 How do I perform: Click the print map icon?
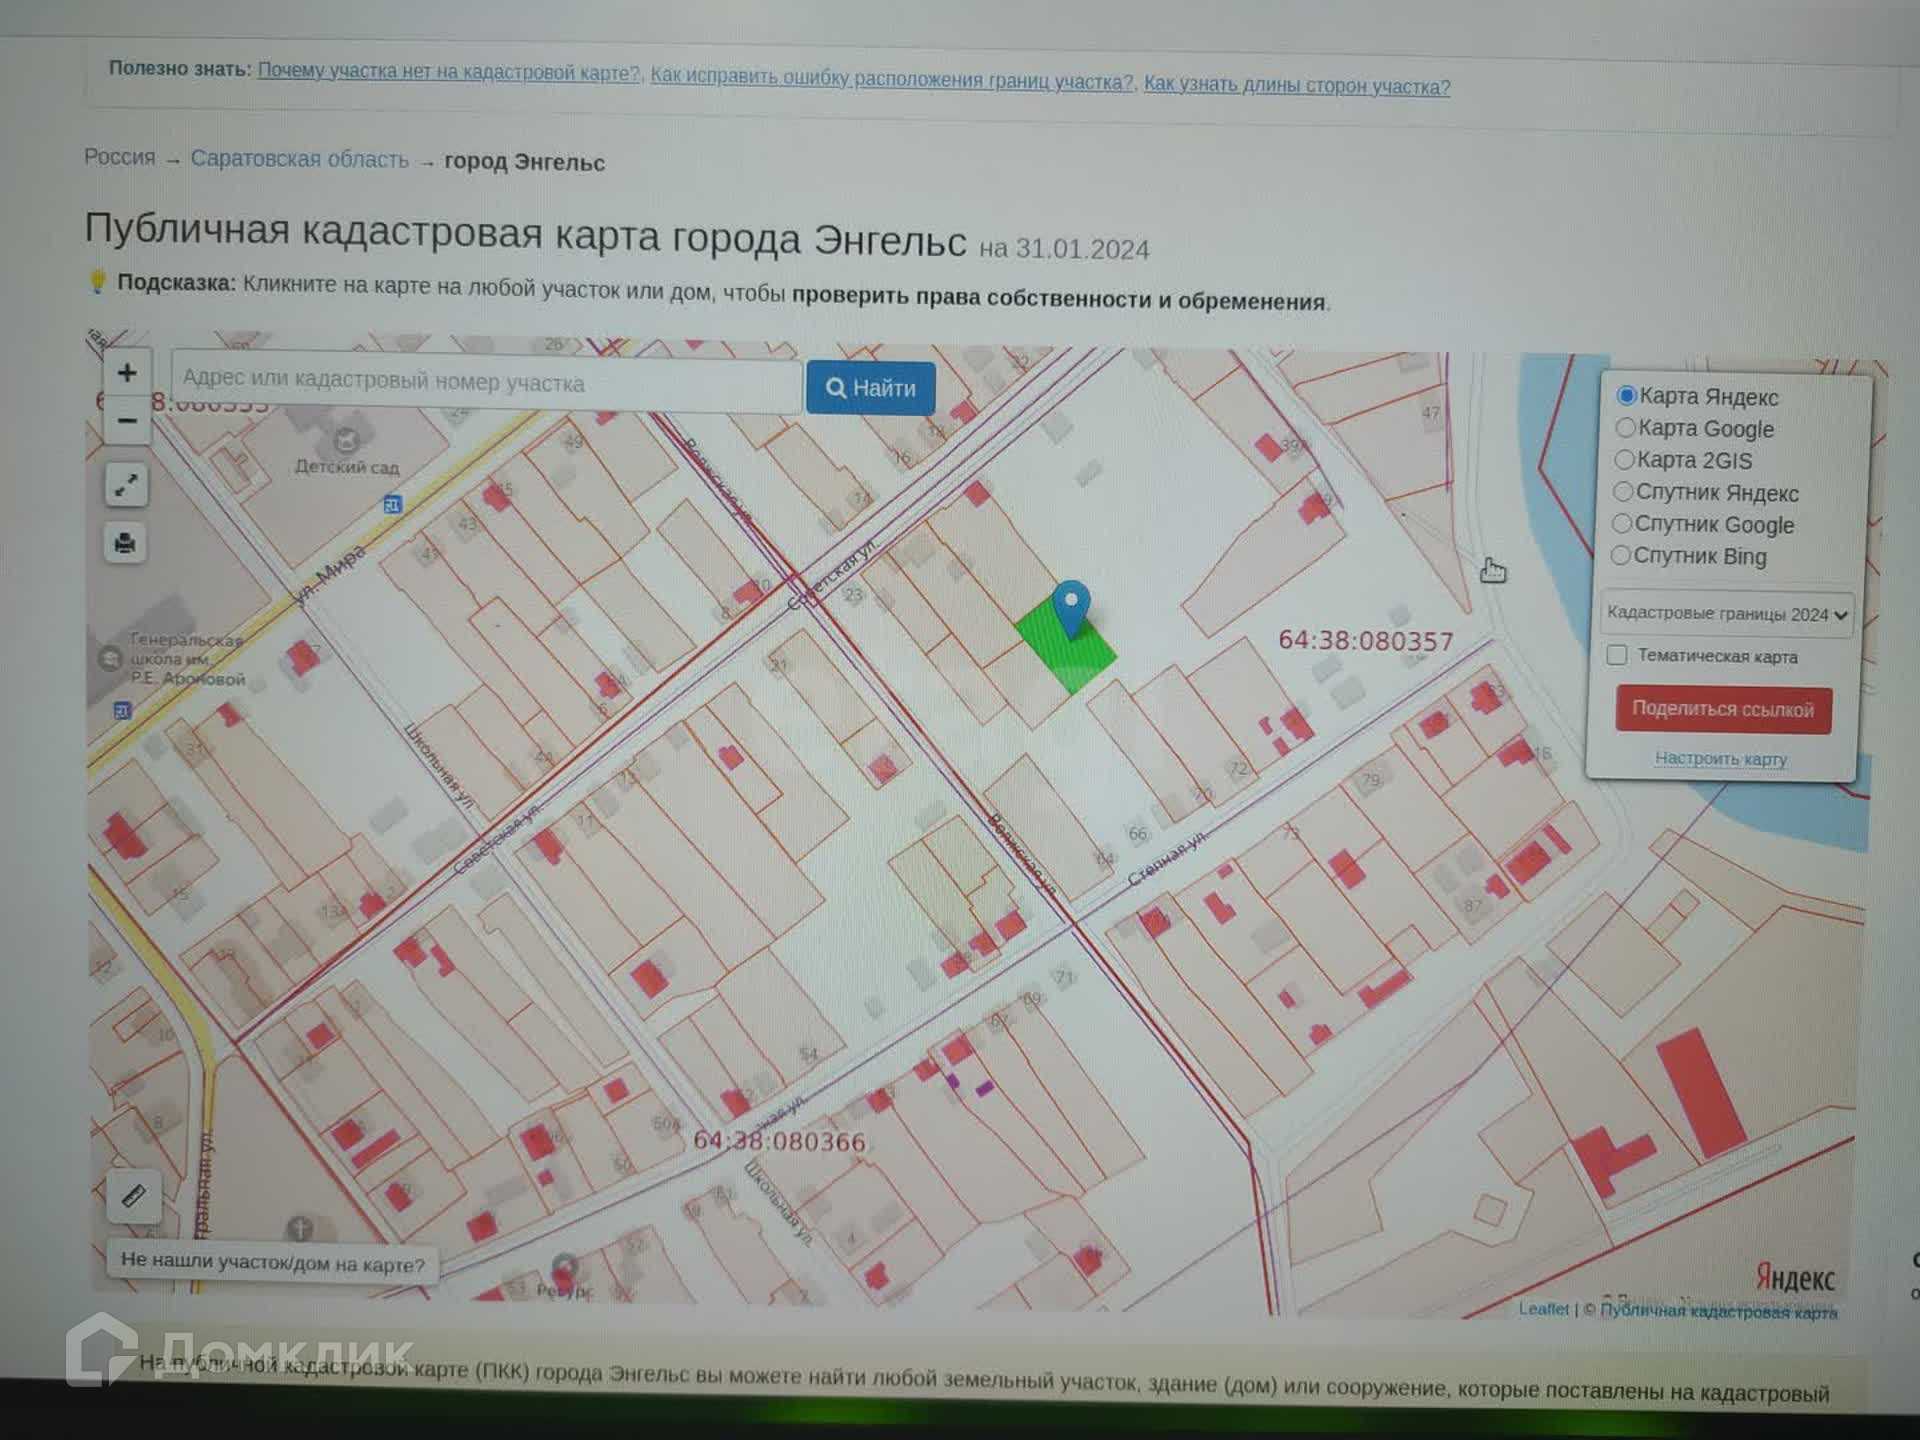coord(125,543)
